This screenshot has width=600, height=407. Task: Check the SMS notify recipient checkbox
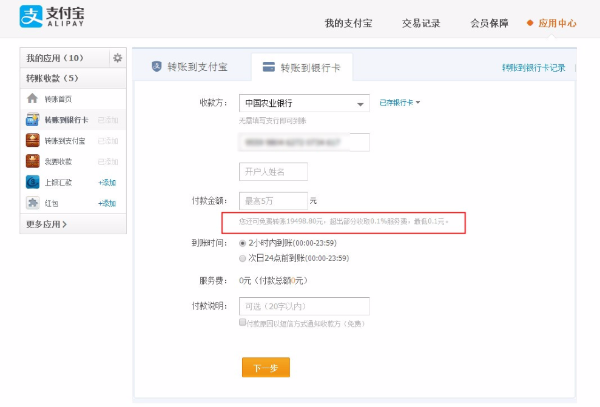pyautogui.click(x=242, y=322)
